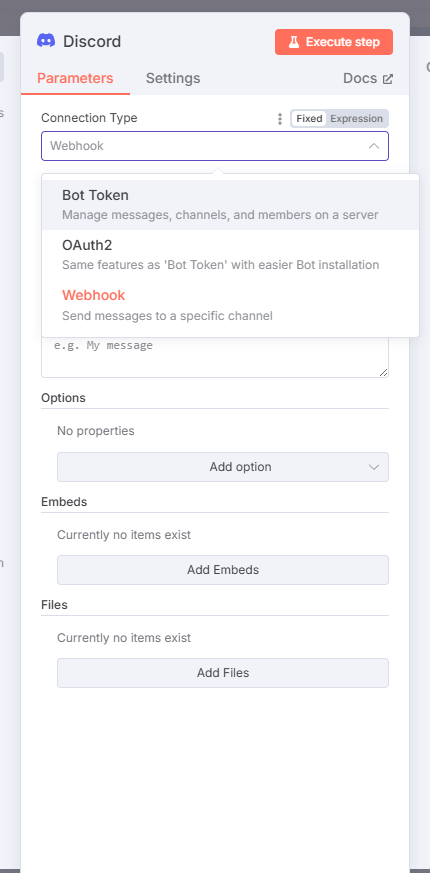The width and height of the screenshot is (430, 873).
Task: Choose the OAuth2 connection type
Action: (x=230, y=254)
